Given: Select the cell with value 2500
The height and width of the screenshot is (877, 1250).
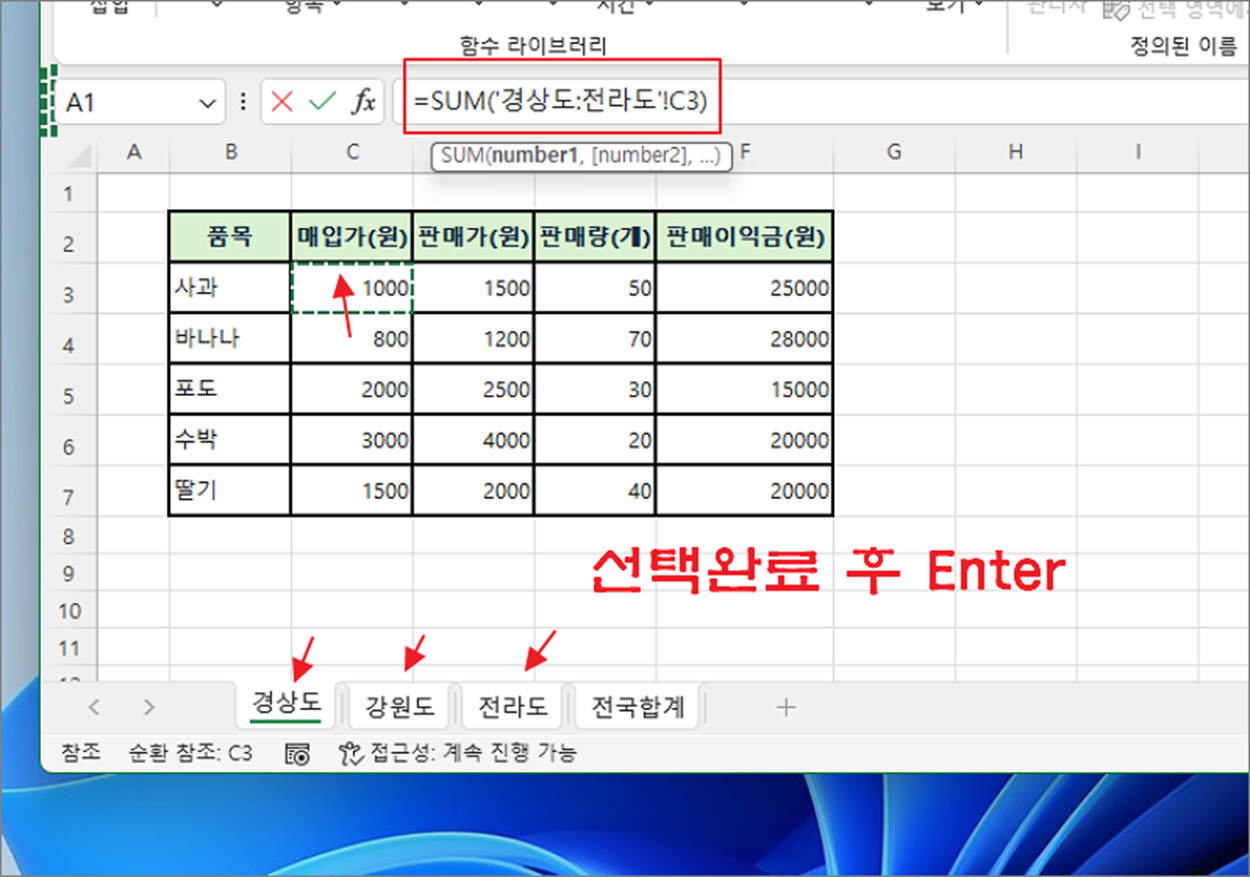Looking at the screenshot, I should 474,390.
